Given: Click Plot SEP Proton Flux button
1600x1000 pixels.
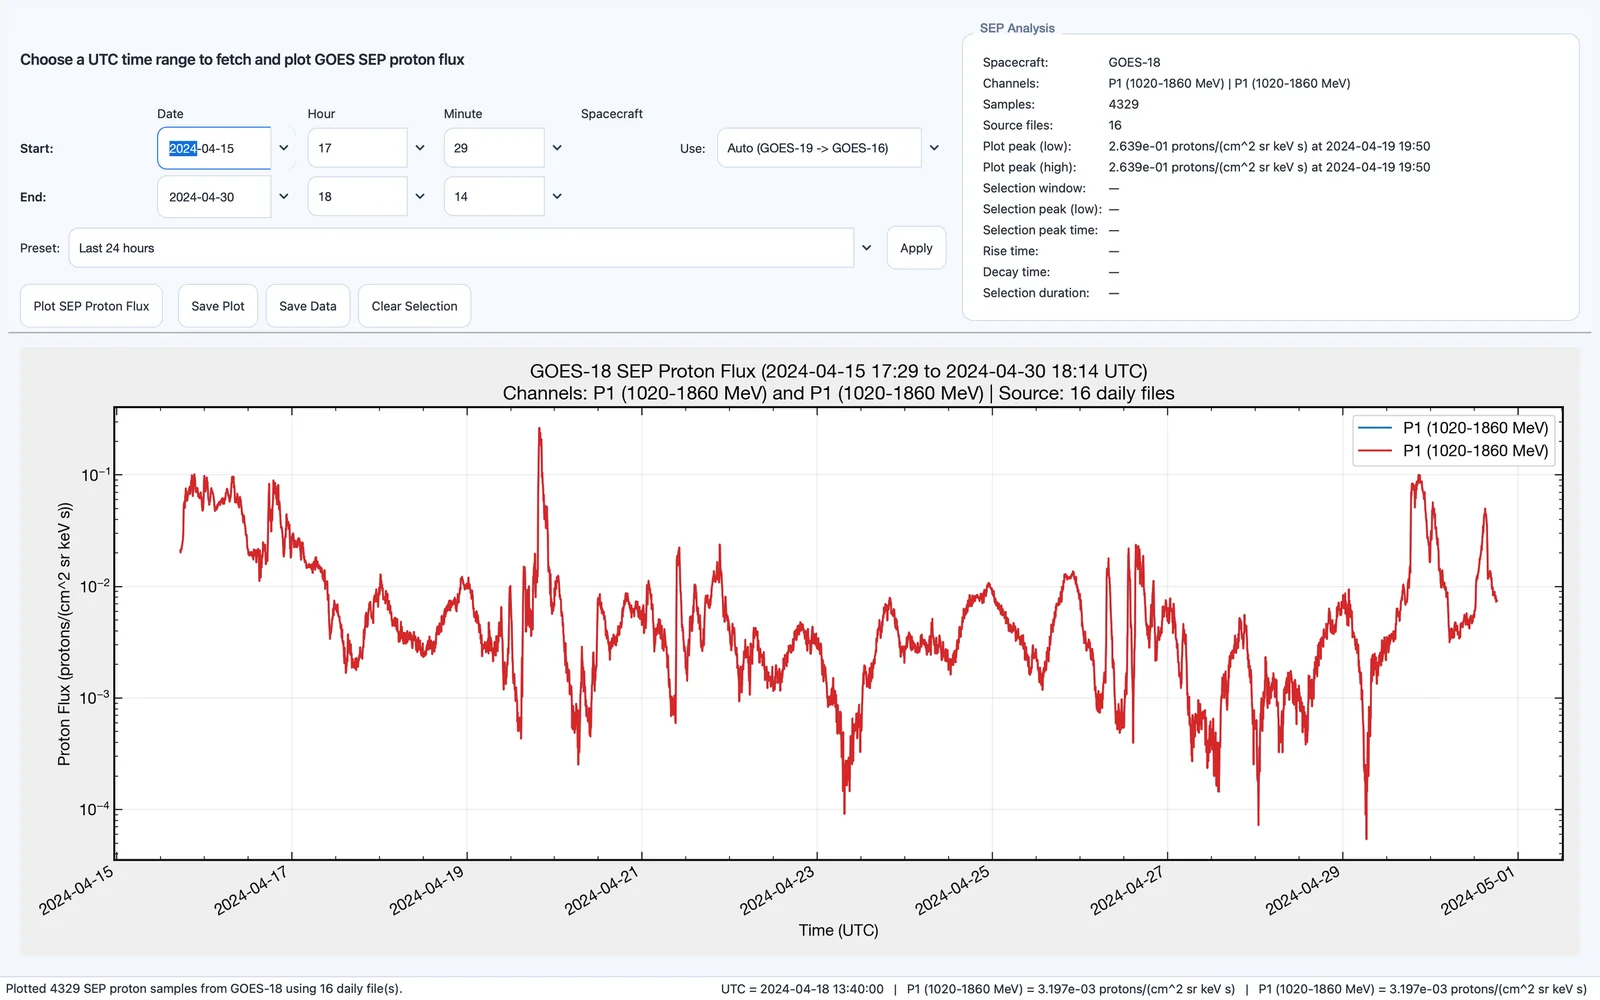Looking at the screenshot, I should pos(91,306).
